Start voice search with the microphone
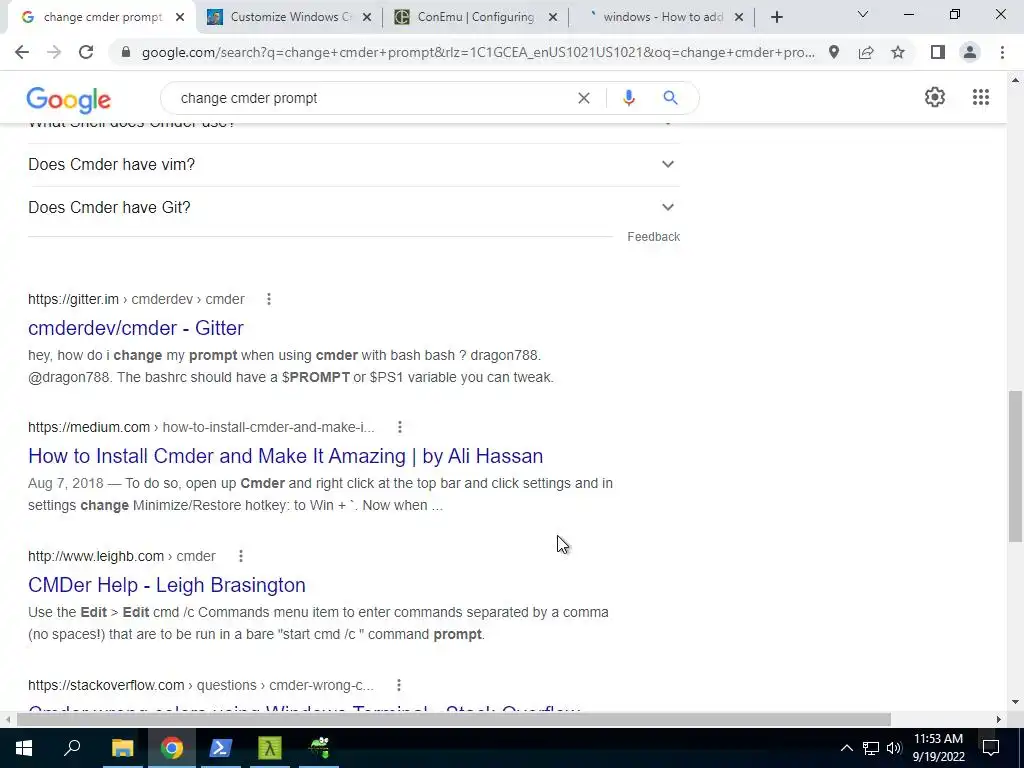The width and height of the screenshot is (1024, 768). [628, 98]
